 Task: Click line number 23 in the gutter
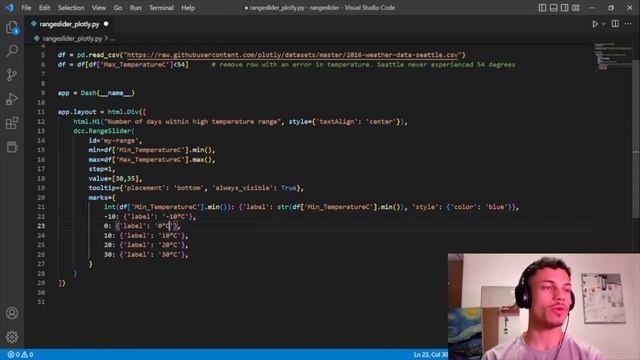point(41,226)
